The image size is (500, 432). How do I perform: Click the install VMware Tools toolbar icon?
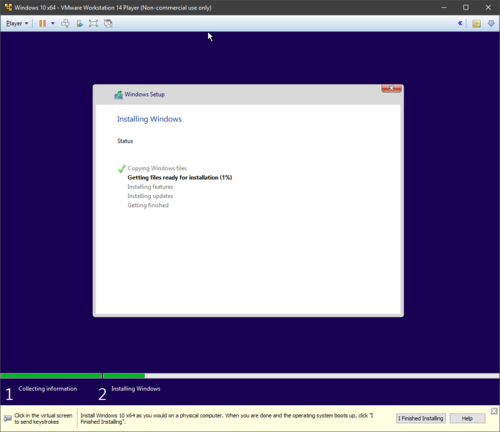[x=79, y=23]
